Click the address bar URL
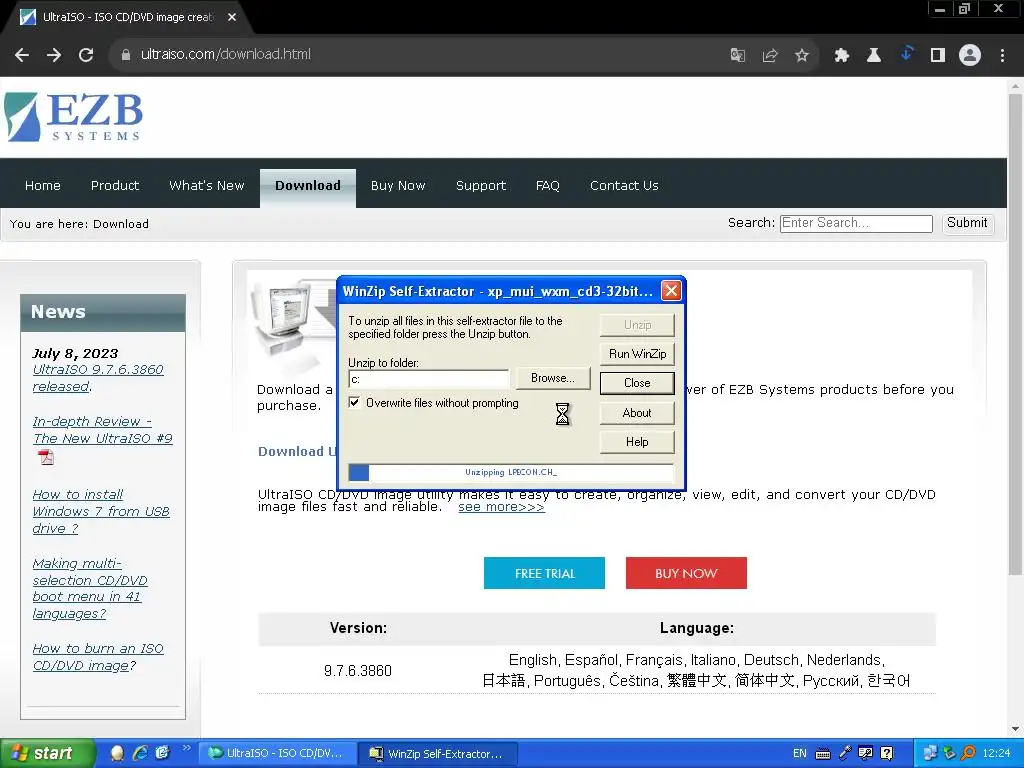The height and width of the screenshot is (768, 1024). [226, 55]
